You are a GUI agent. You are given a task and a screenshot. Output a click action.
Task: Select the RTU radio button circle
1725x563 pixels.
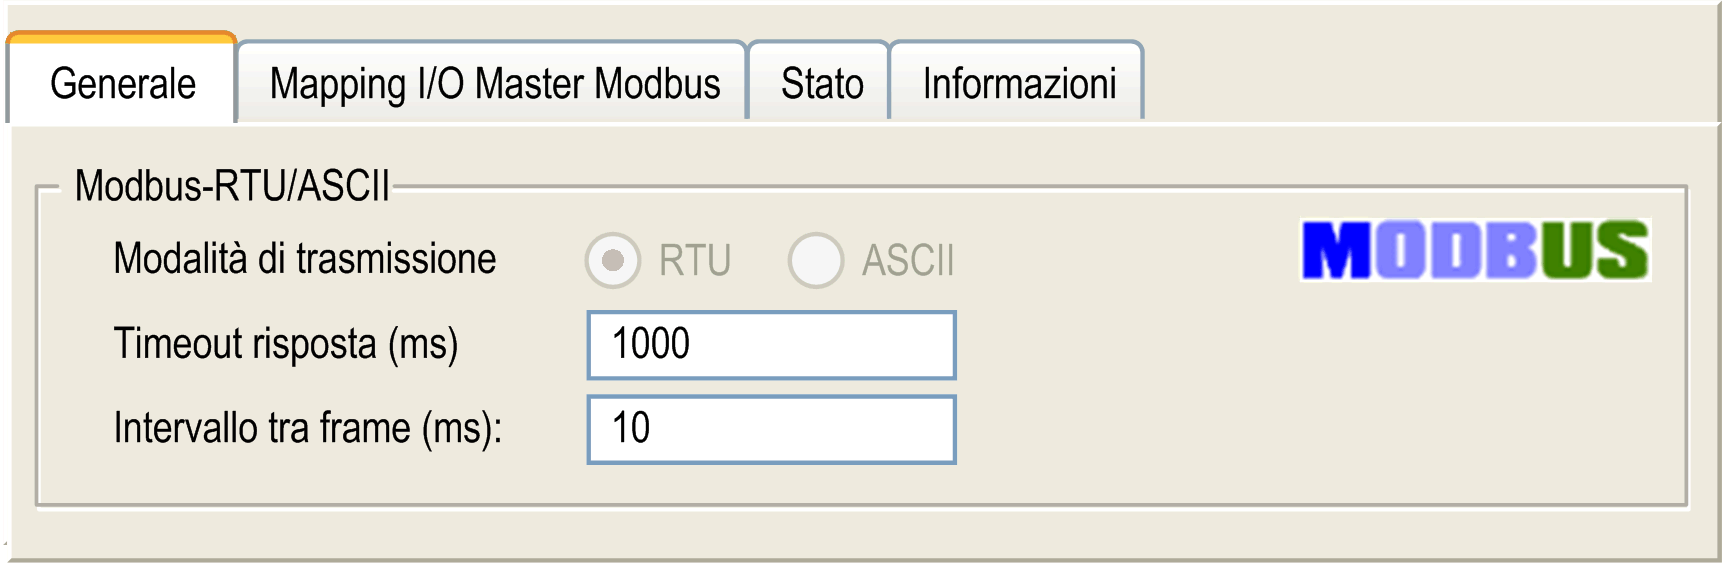pyautogui.click(x=613, y=261)
